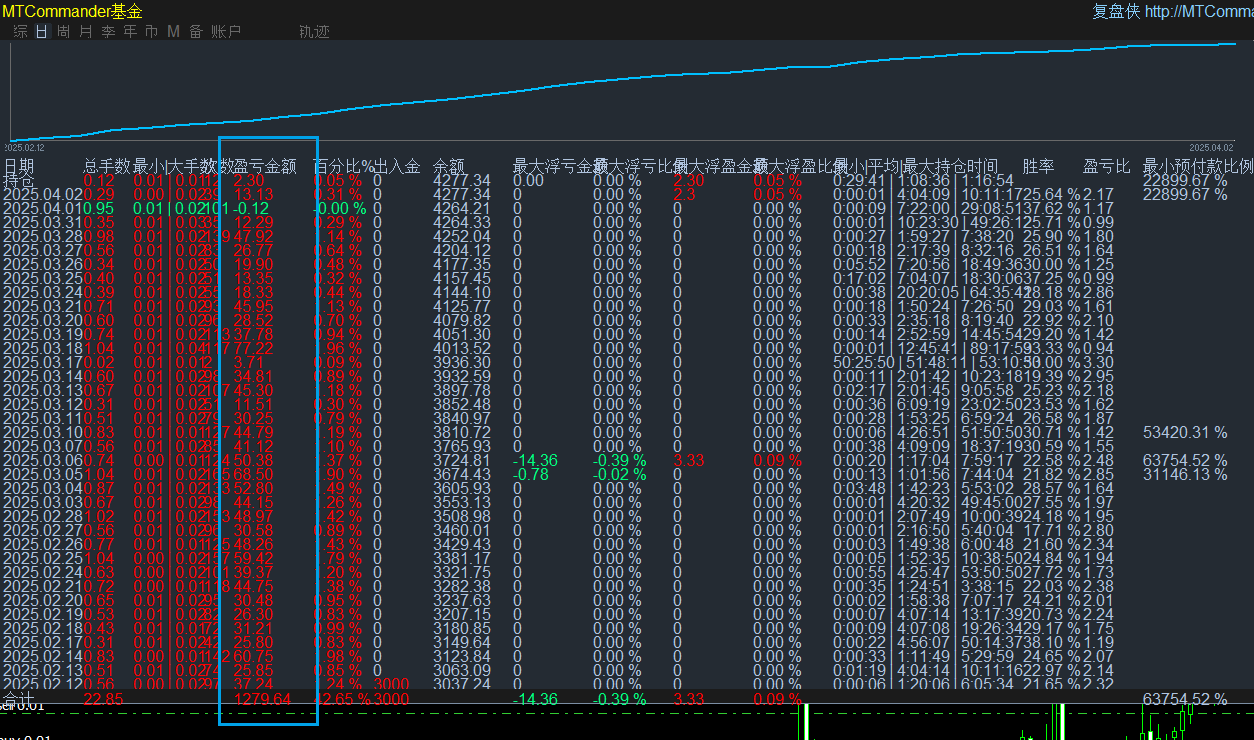Viewport: 1254px width, 740px height.
Task: Click the total lots value 22.85
Action: (103, 699)
